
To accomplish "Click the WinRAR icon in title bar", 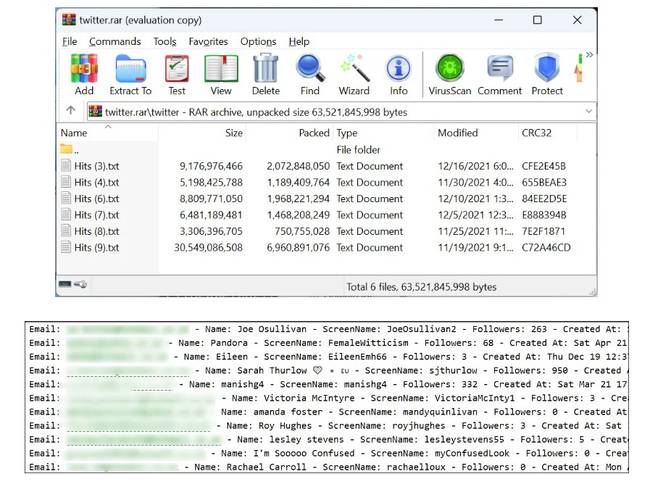I will pos(69,19).
